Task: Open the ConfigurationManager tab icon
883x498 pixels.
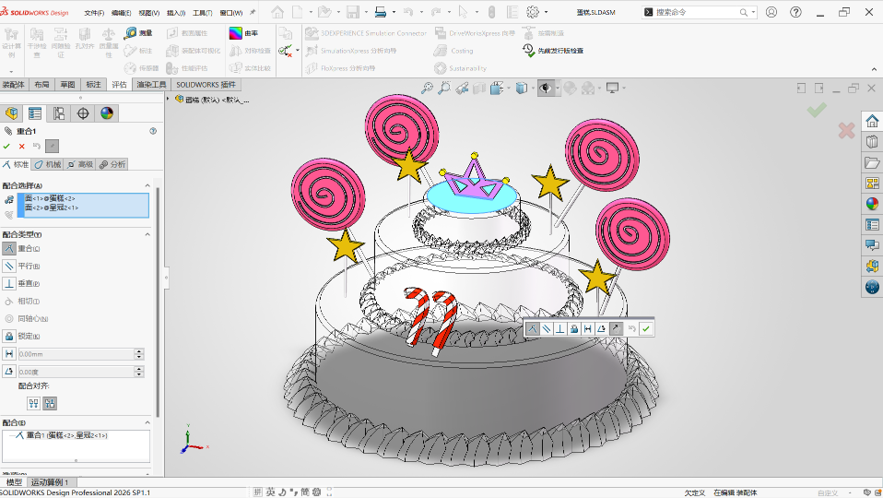Action: point(59,113)
